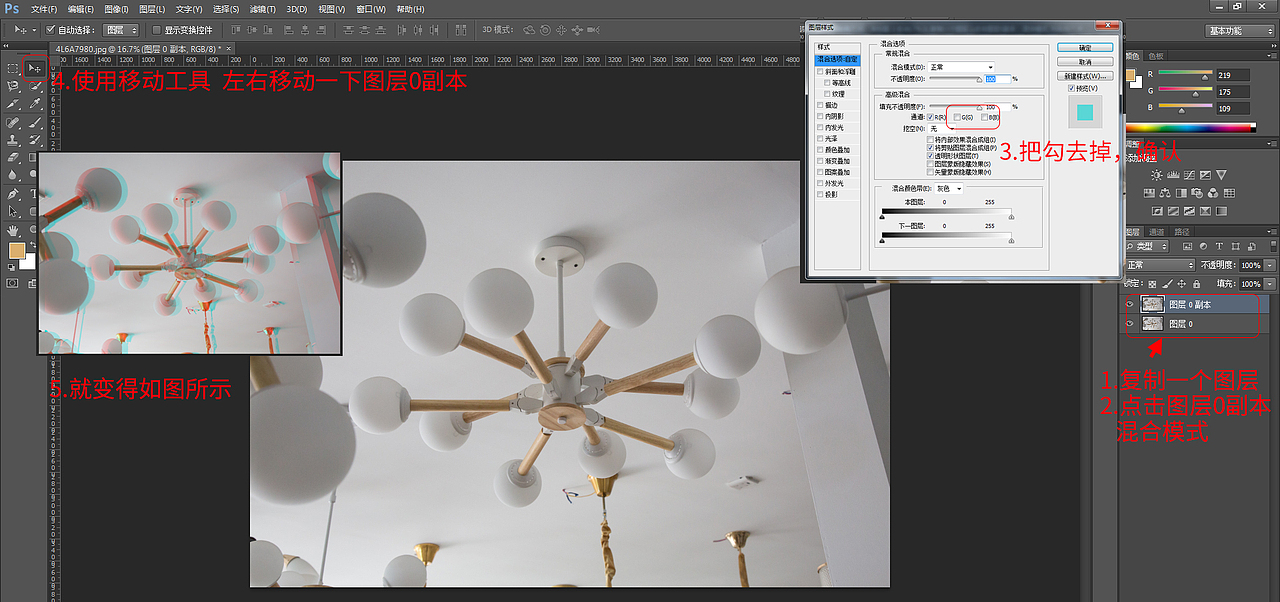Open 混合模式 dropdown in dialog
Viewport: 1280px width, 602px height.
point(961,67)
